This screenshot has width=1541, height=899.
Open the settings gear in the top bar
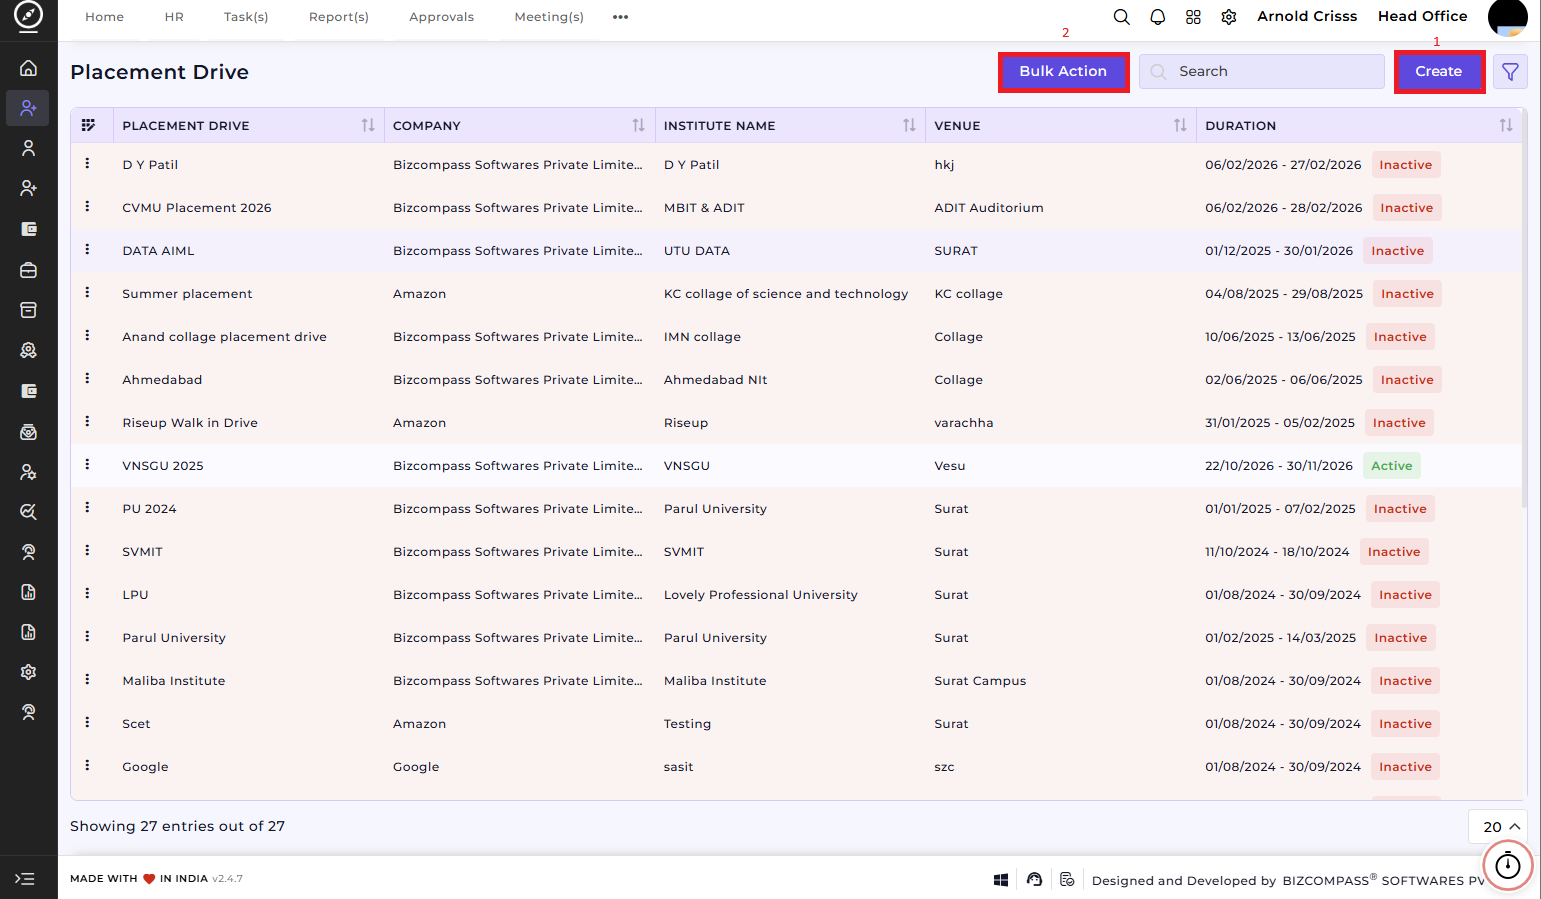[x=1229, y=17]
